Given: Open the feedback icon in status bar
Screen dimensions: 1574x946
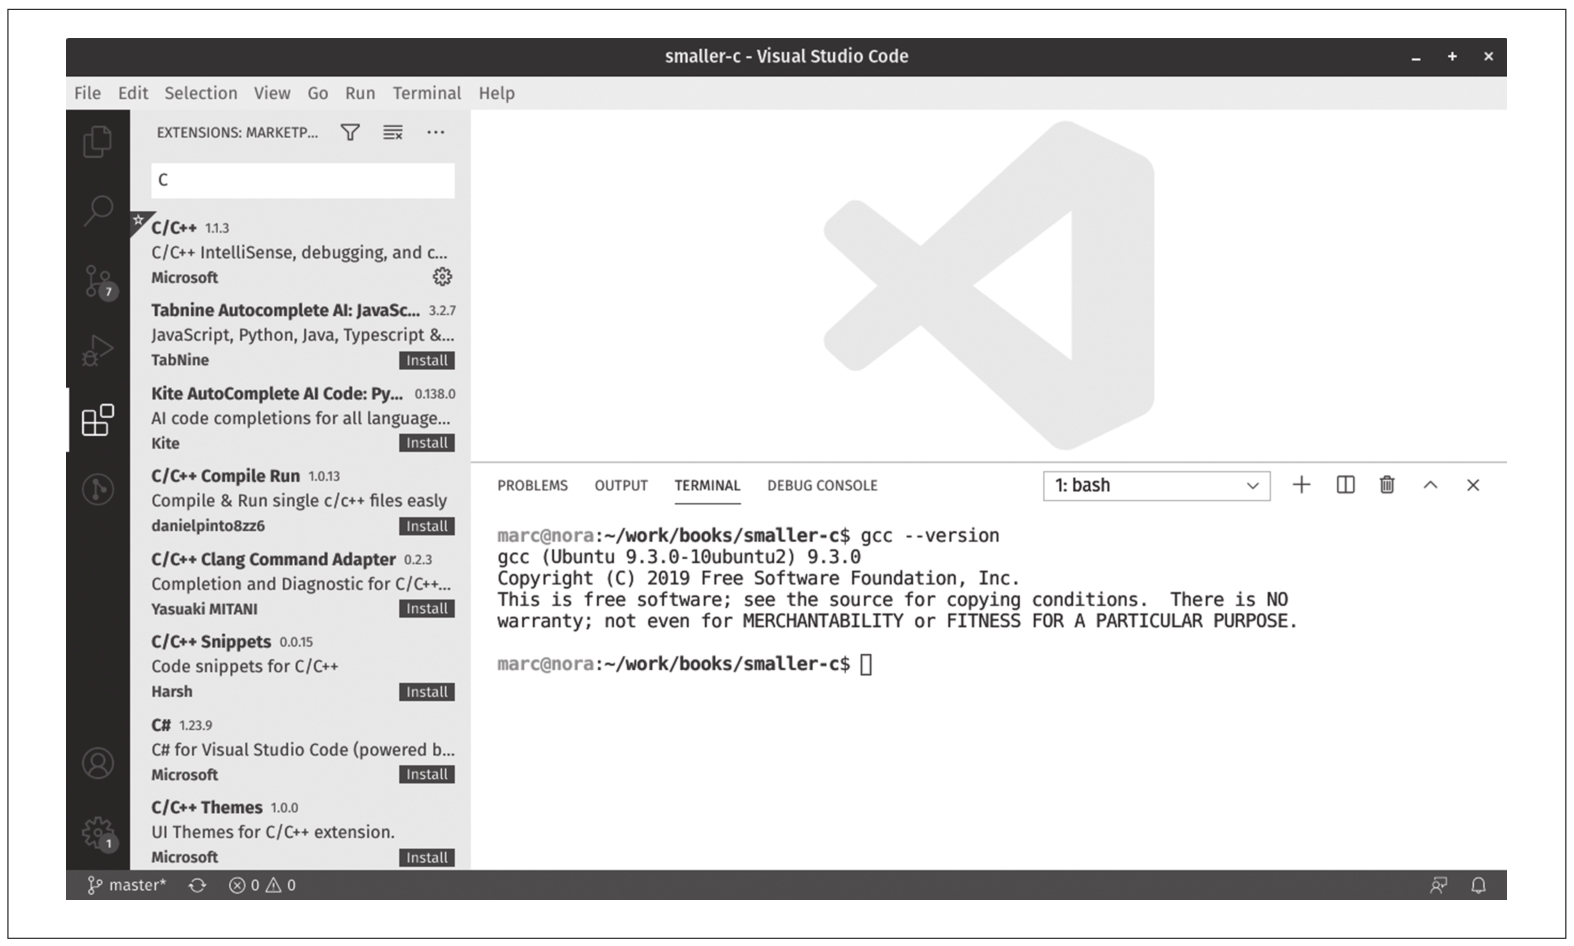Looking at the screenshot, I should click(1438, 885).
